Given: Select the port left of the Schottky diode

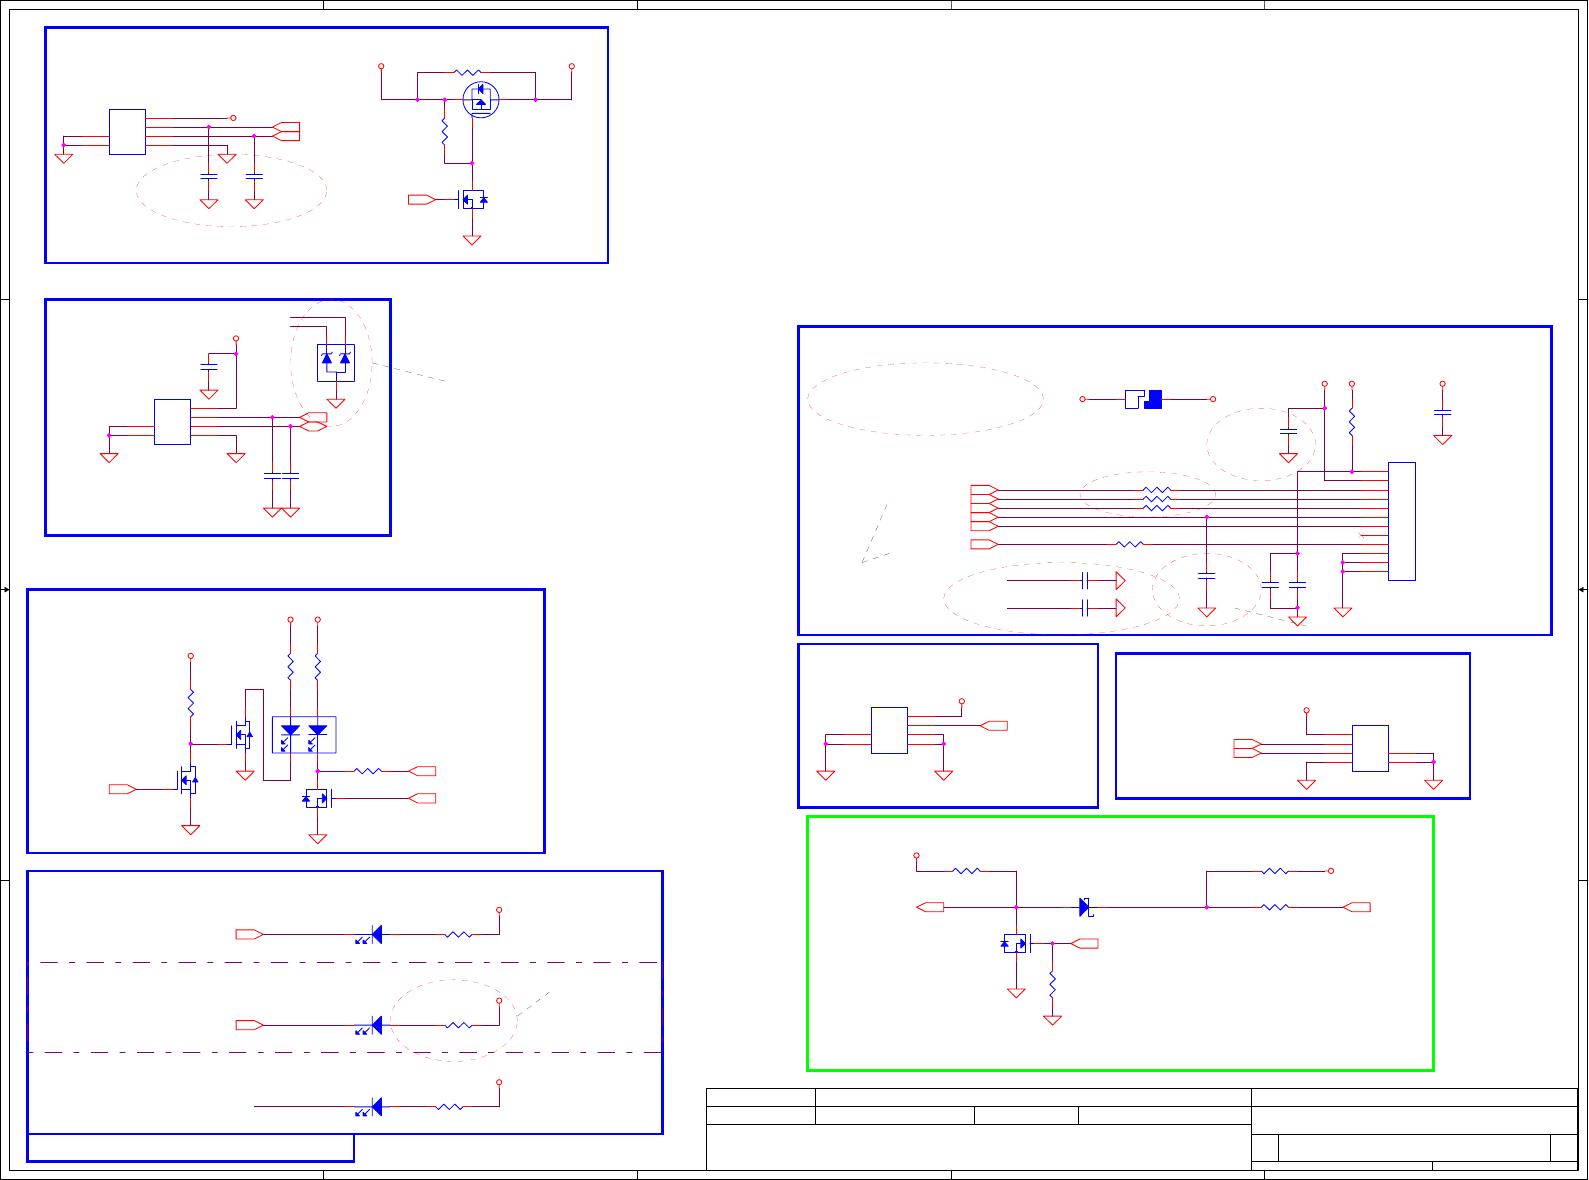Looking at the screenshot, I should (x=931, y=907).
